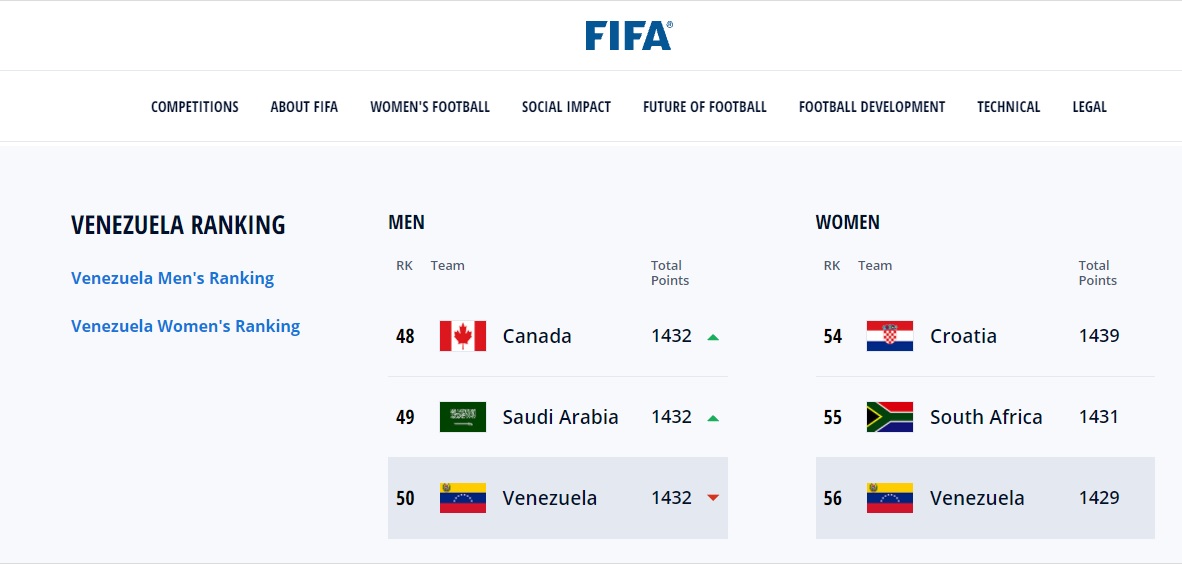Screen dimensions: 1182x565
Task: Click Venezuela flag in Women's table
Action: [890, 498]
